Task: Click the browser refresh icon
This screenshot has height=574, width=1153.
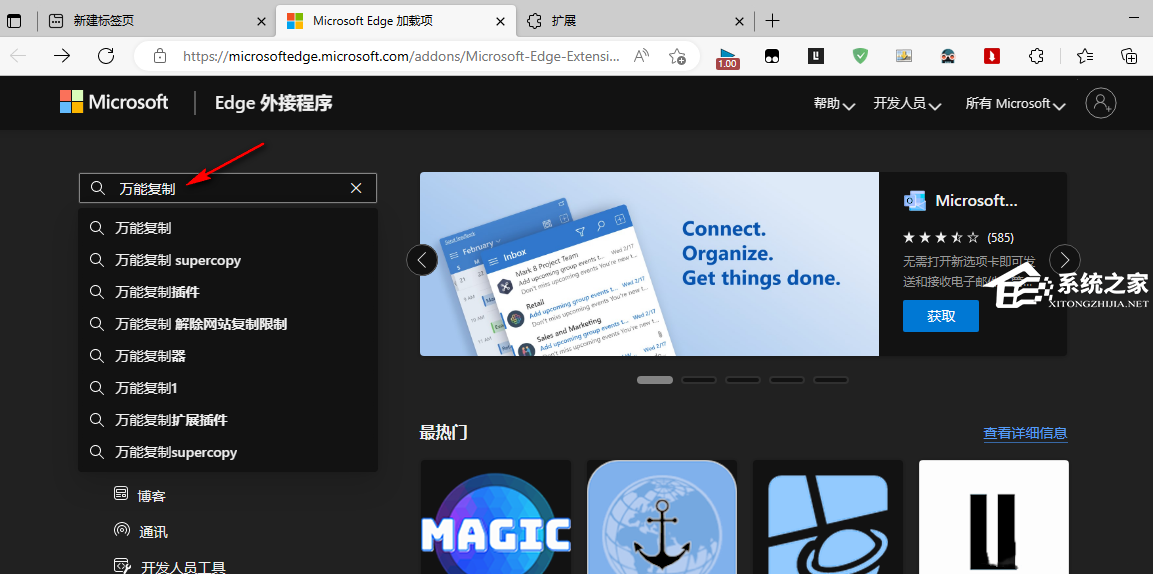Action: [x=106, y=56]
